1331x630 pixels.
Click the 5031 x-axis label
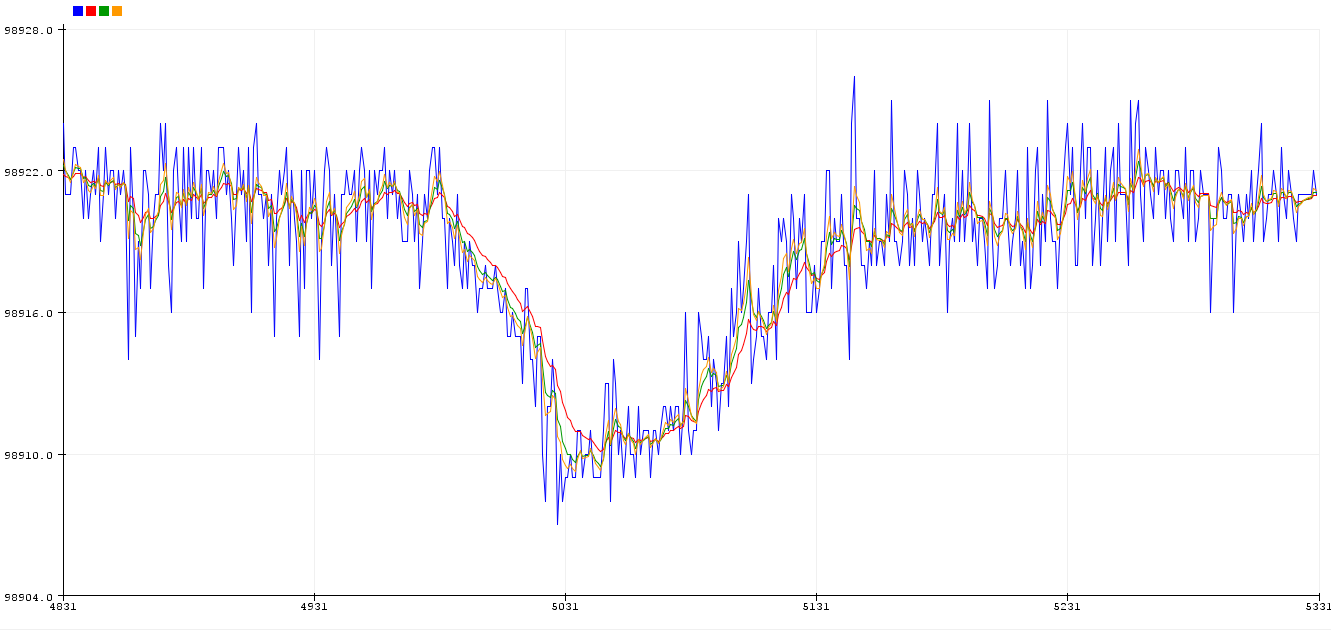[x=565, y=607]
